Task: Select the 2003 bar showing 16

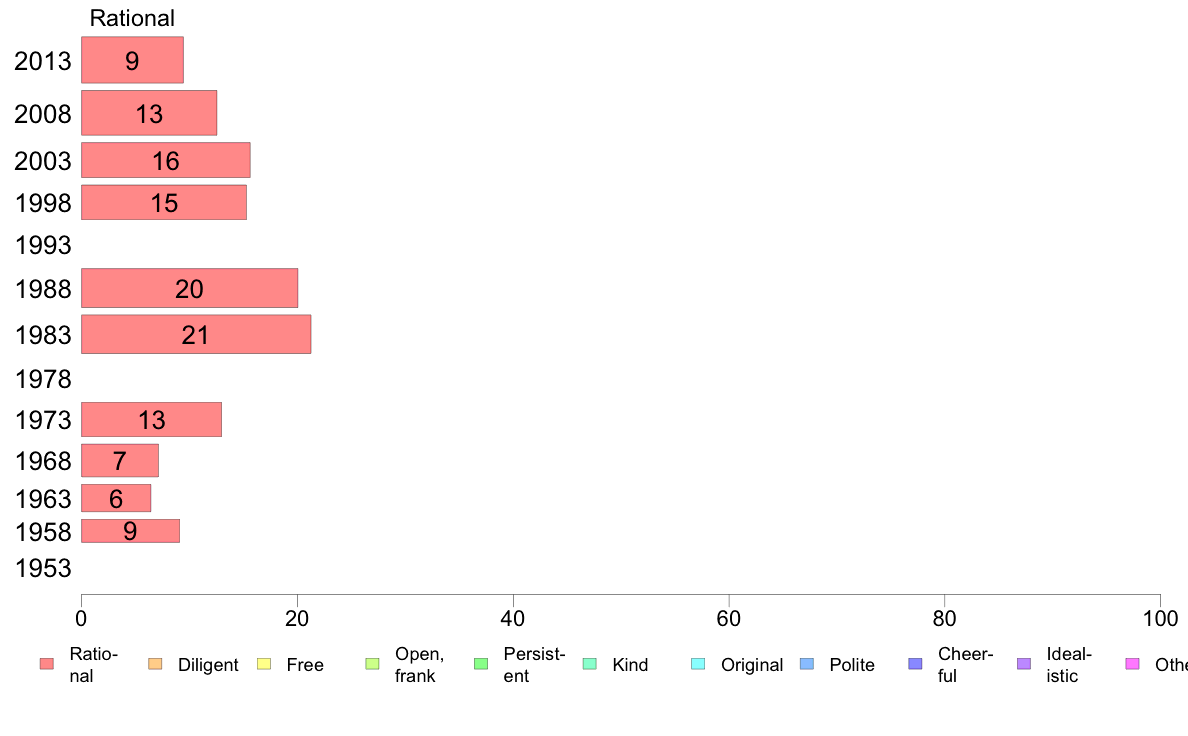Action: pyautogui.click(x=166, y=160)
